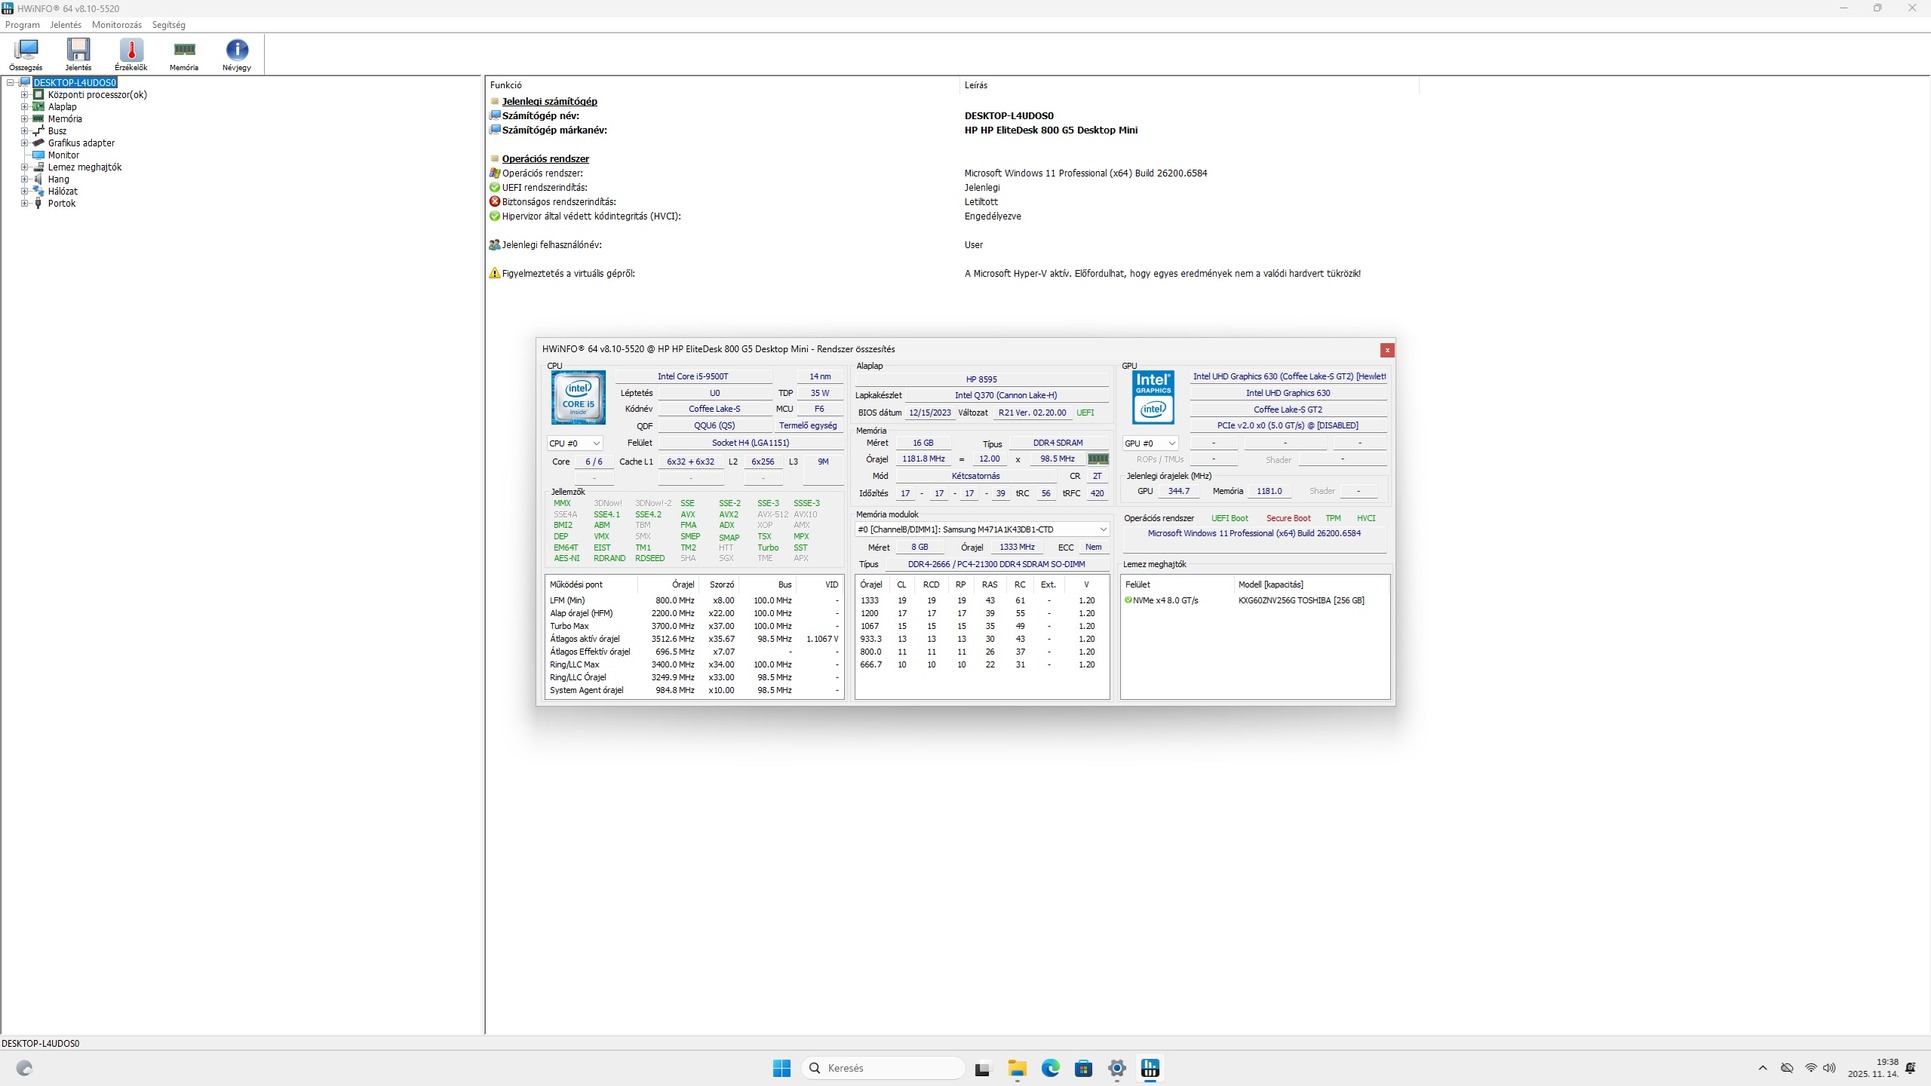Open Microsoft Edge from the taskbar
Image resolution: width=1931 pixels, height=1086 pixels.
(x=1050, y=1068)
